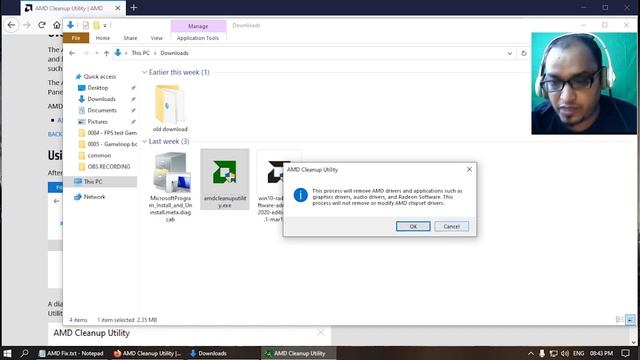
Task: Open the Share ribbon tab
Action: click(130, 38)
